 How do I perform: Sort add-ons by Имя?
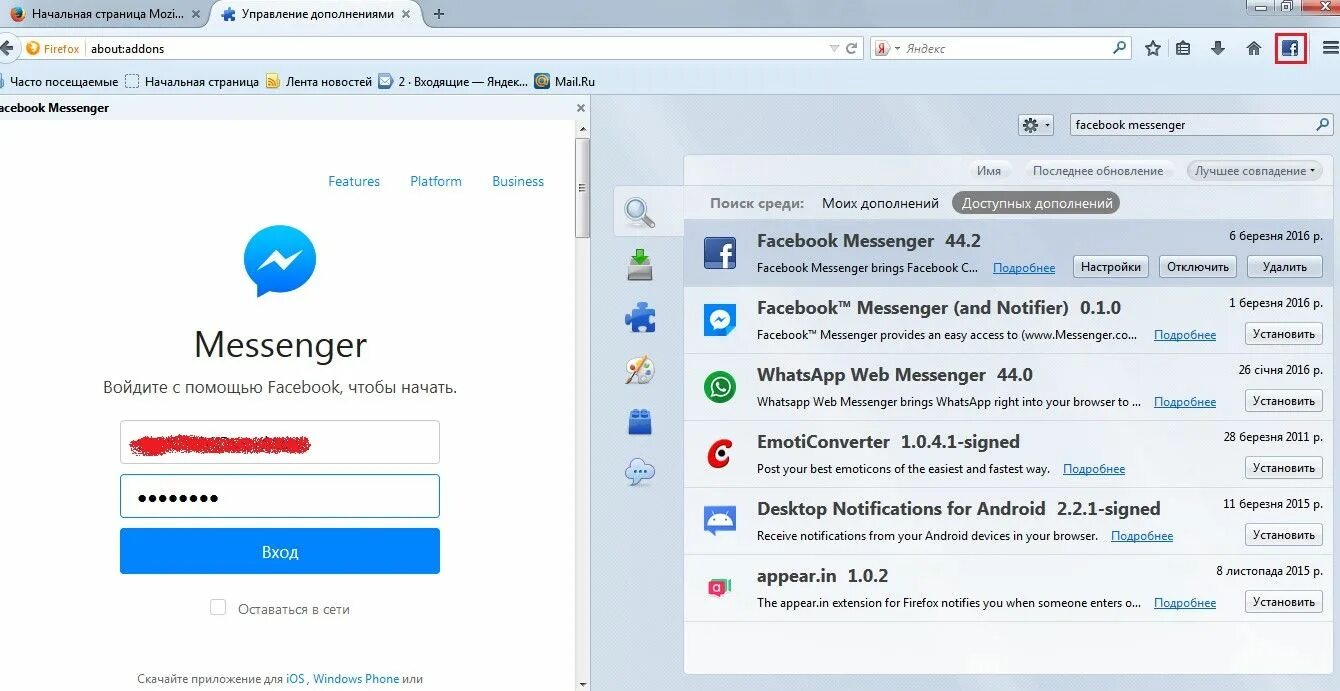click(x=989, y=171)
